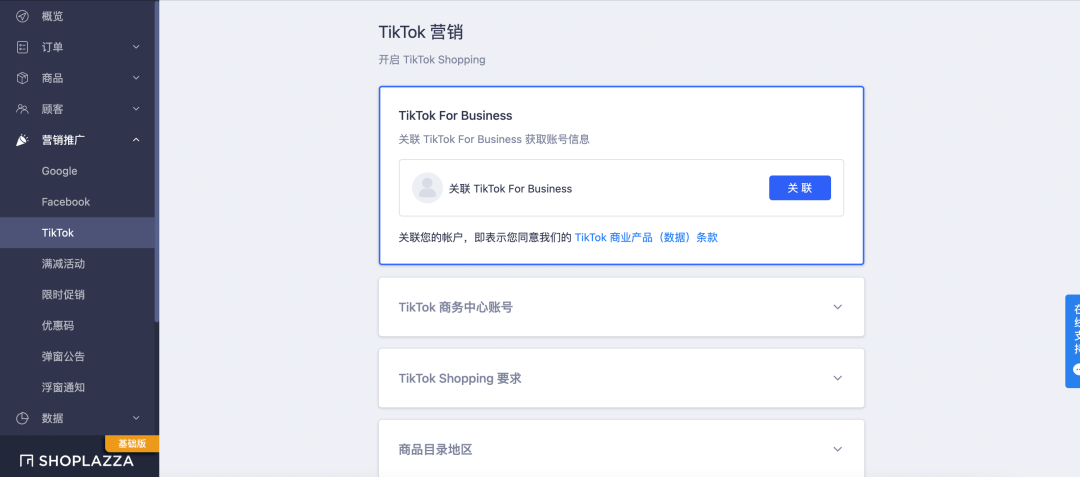Screen dimensions: 1080x477
Task: Click the blue 关联 button
Action: [x=799, y=188]
